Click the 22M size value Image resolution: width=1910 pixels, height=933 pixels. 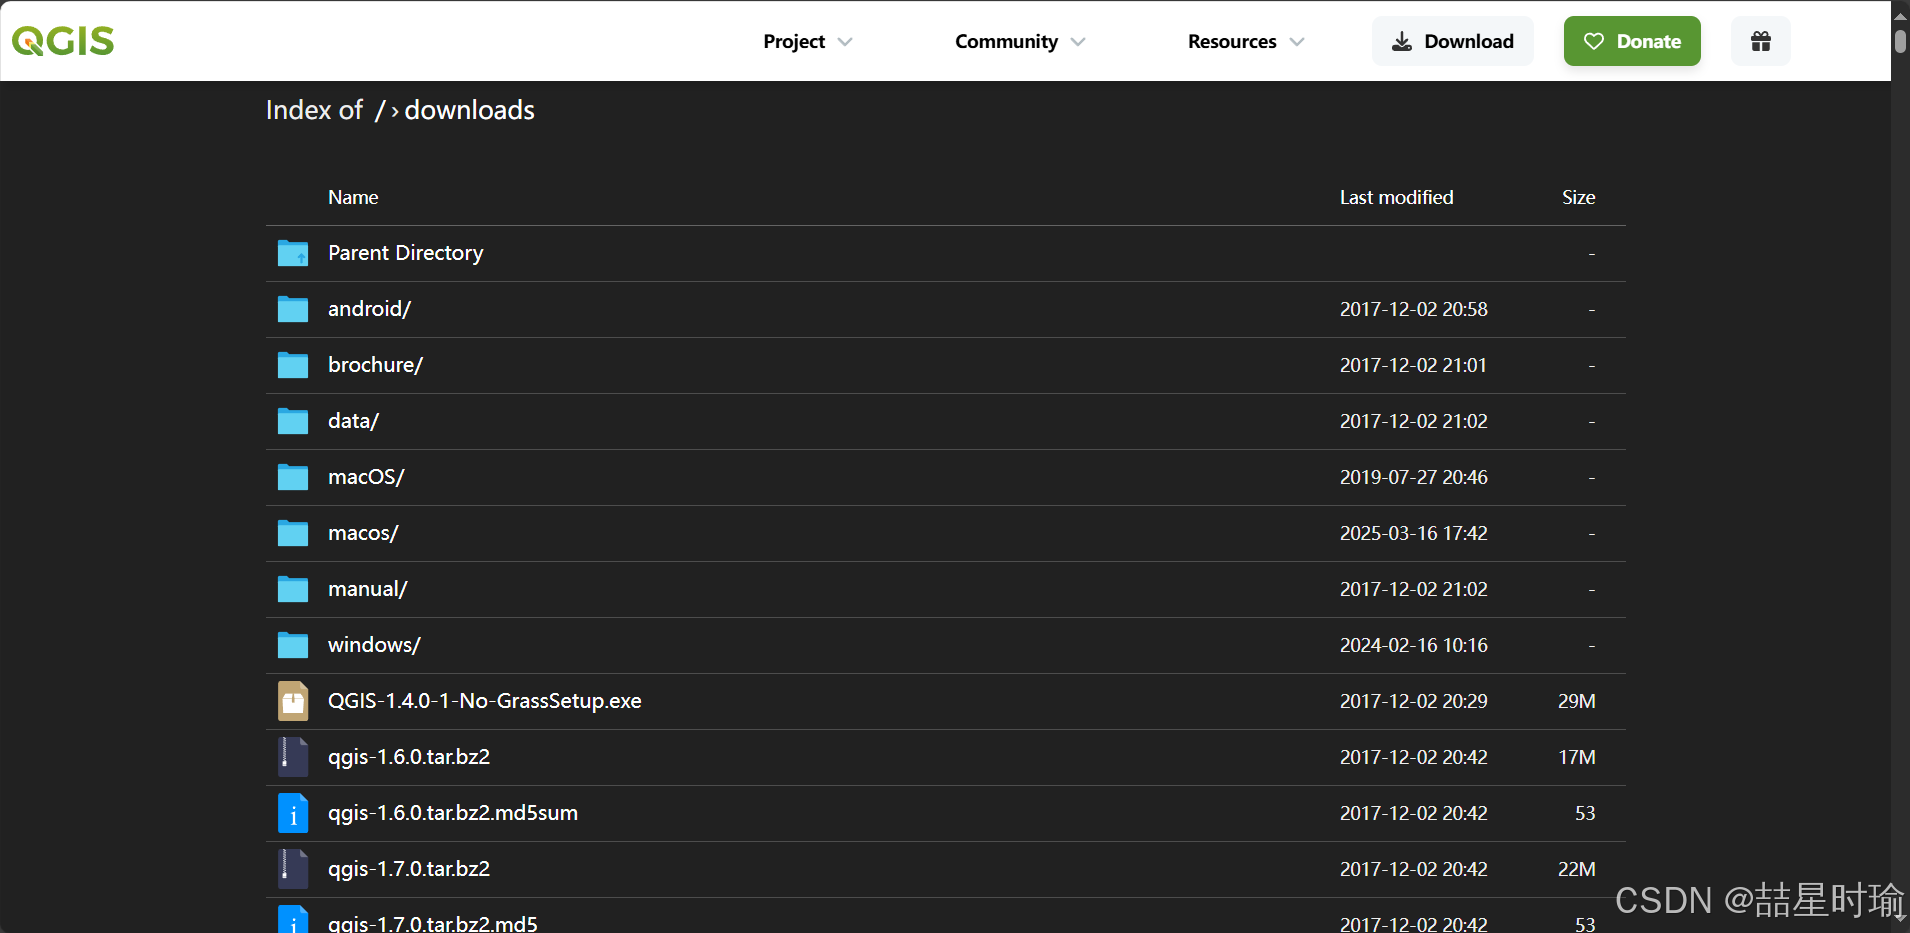click(1577, 869)
